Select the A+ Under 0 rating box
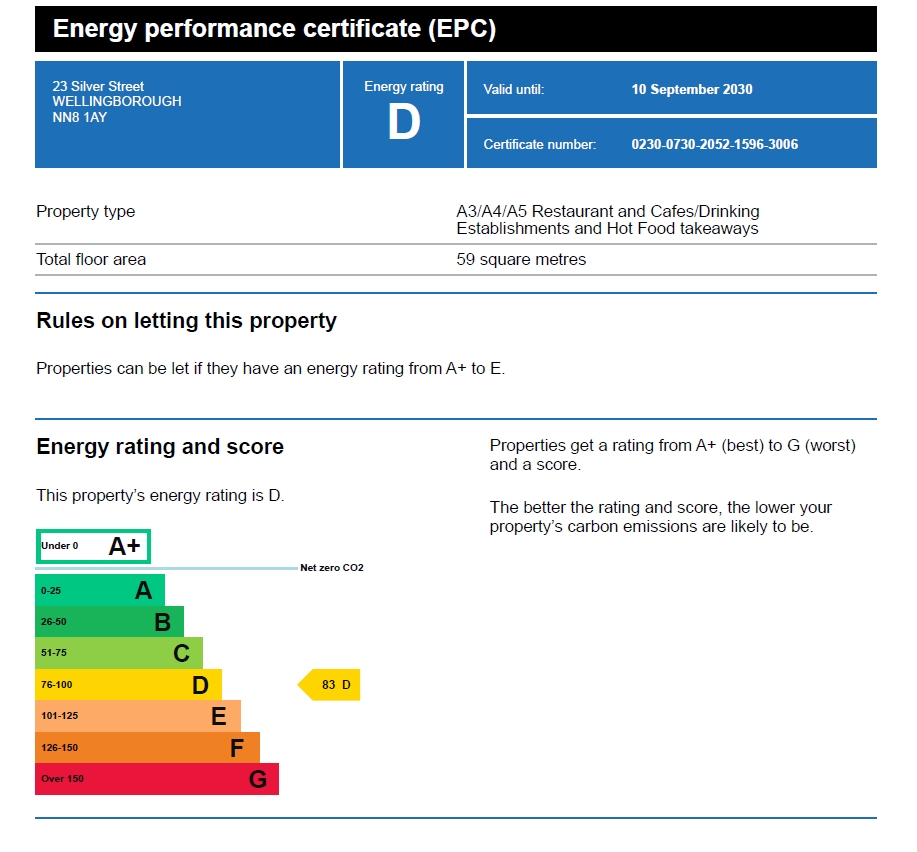This screenshot has width=917, height=852. pyautogui.click(x=93, y=546)
